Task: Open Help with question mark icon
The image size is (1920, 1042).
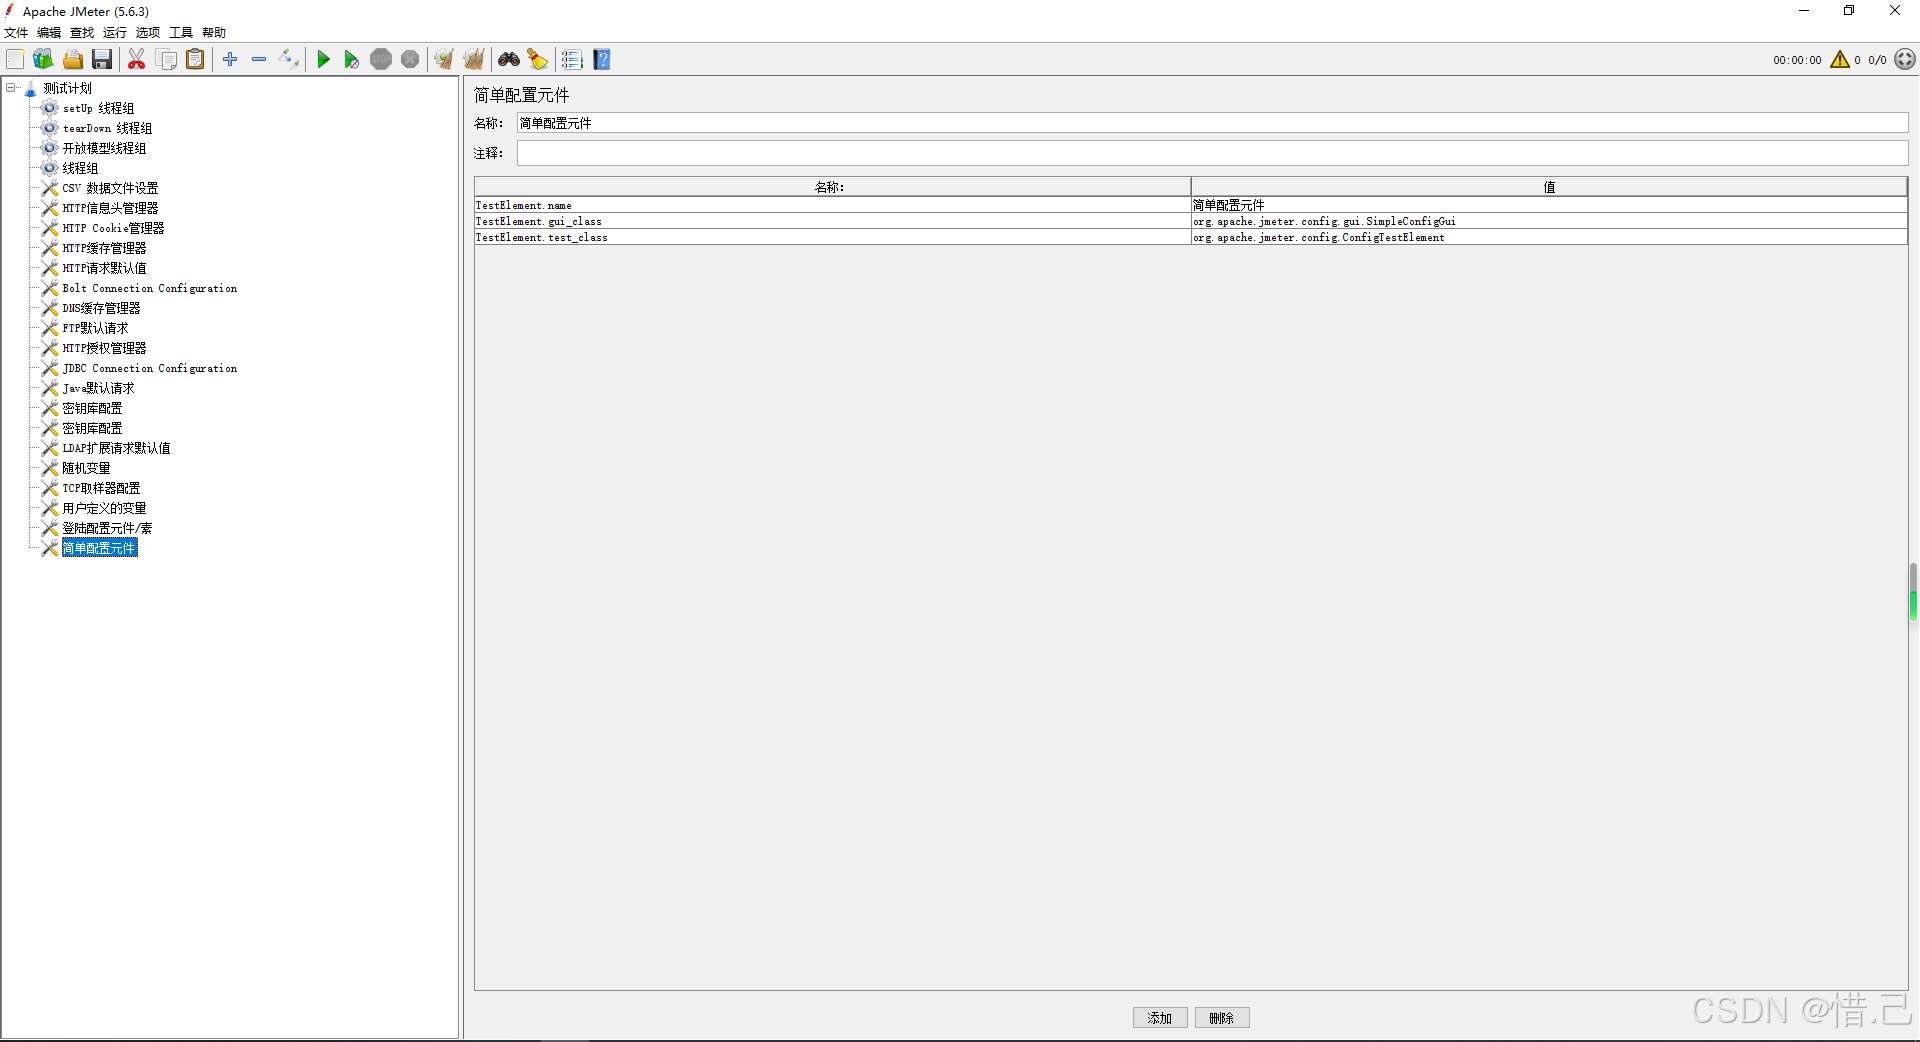Action: coord(602,60)
